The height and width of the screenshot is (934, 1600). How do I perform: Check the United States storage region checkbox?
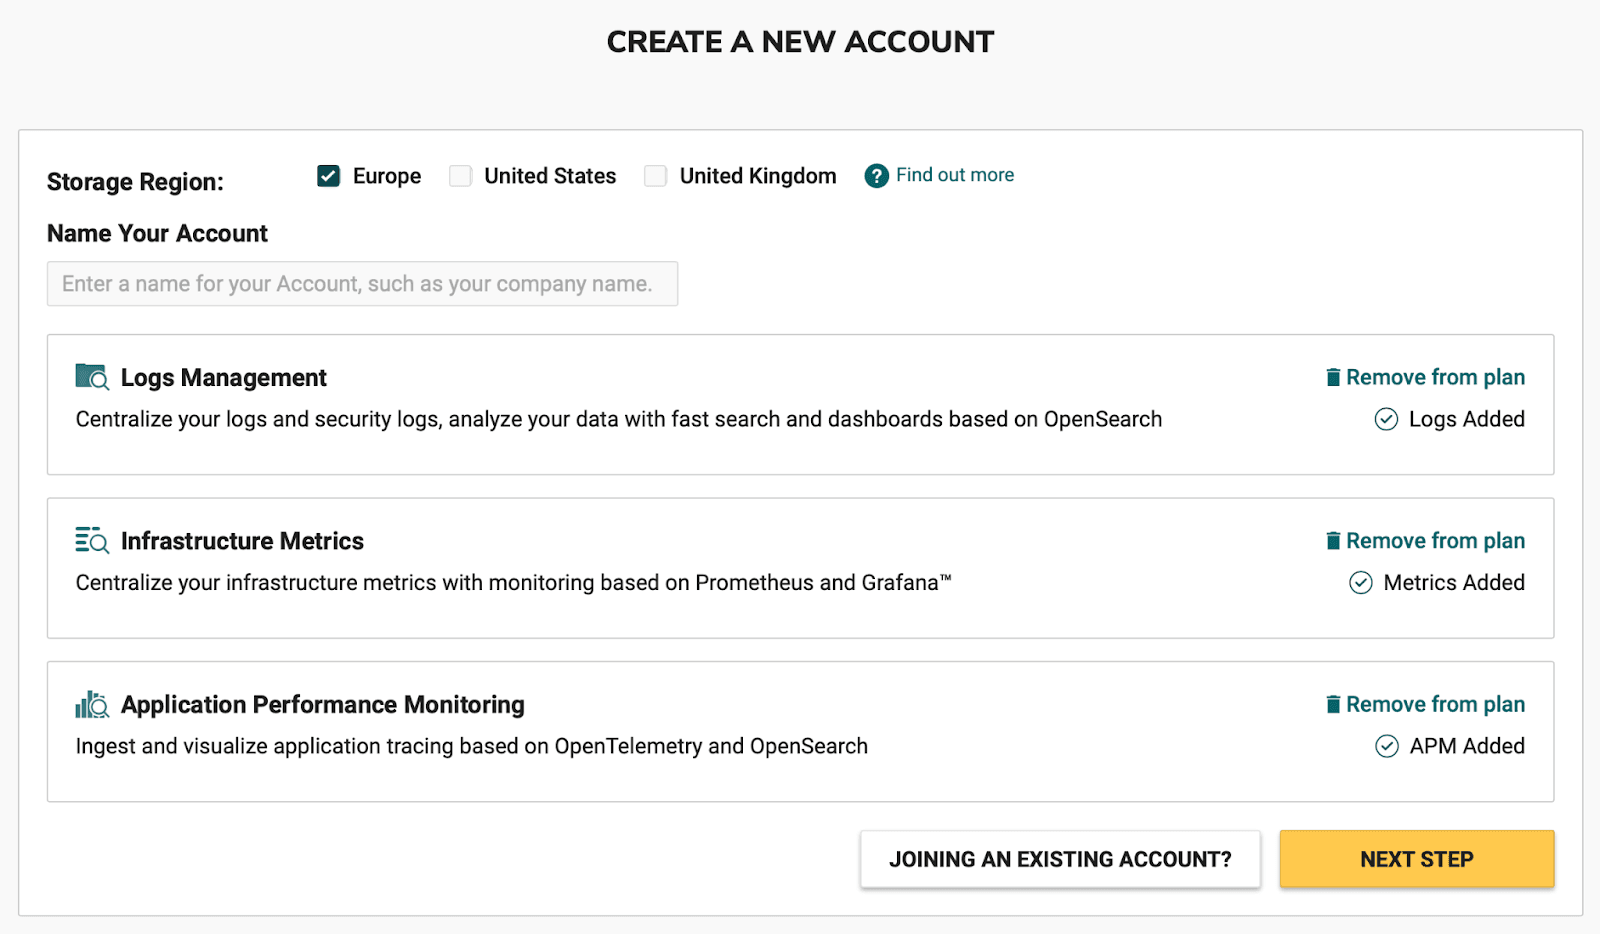tap(460, 175)
